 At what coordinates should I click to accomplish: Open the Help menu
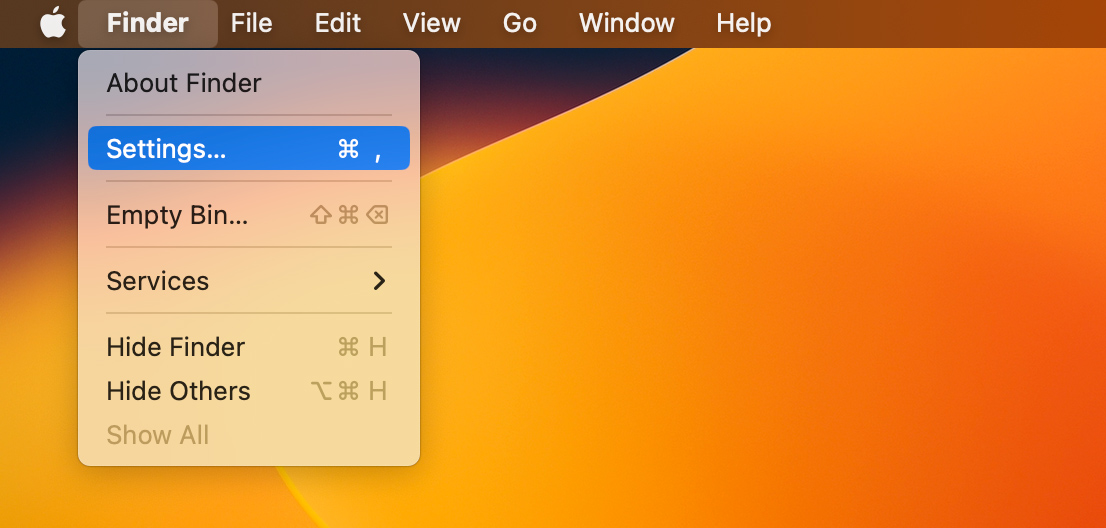[744, 23]
